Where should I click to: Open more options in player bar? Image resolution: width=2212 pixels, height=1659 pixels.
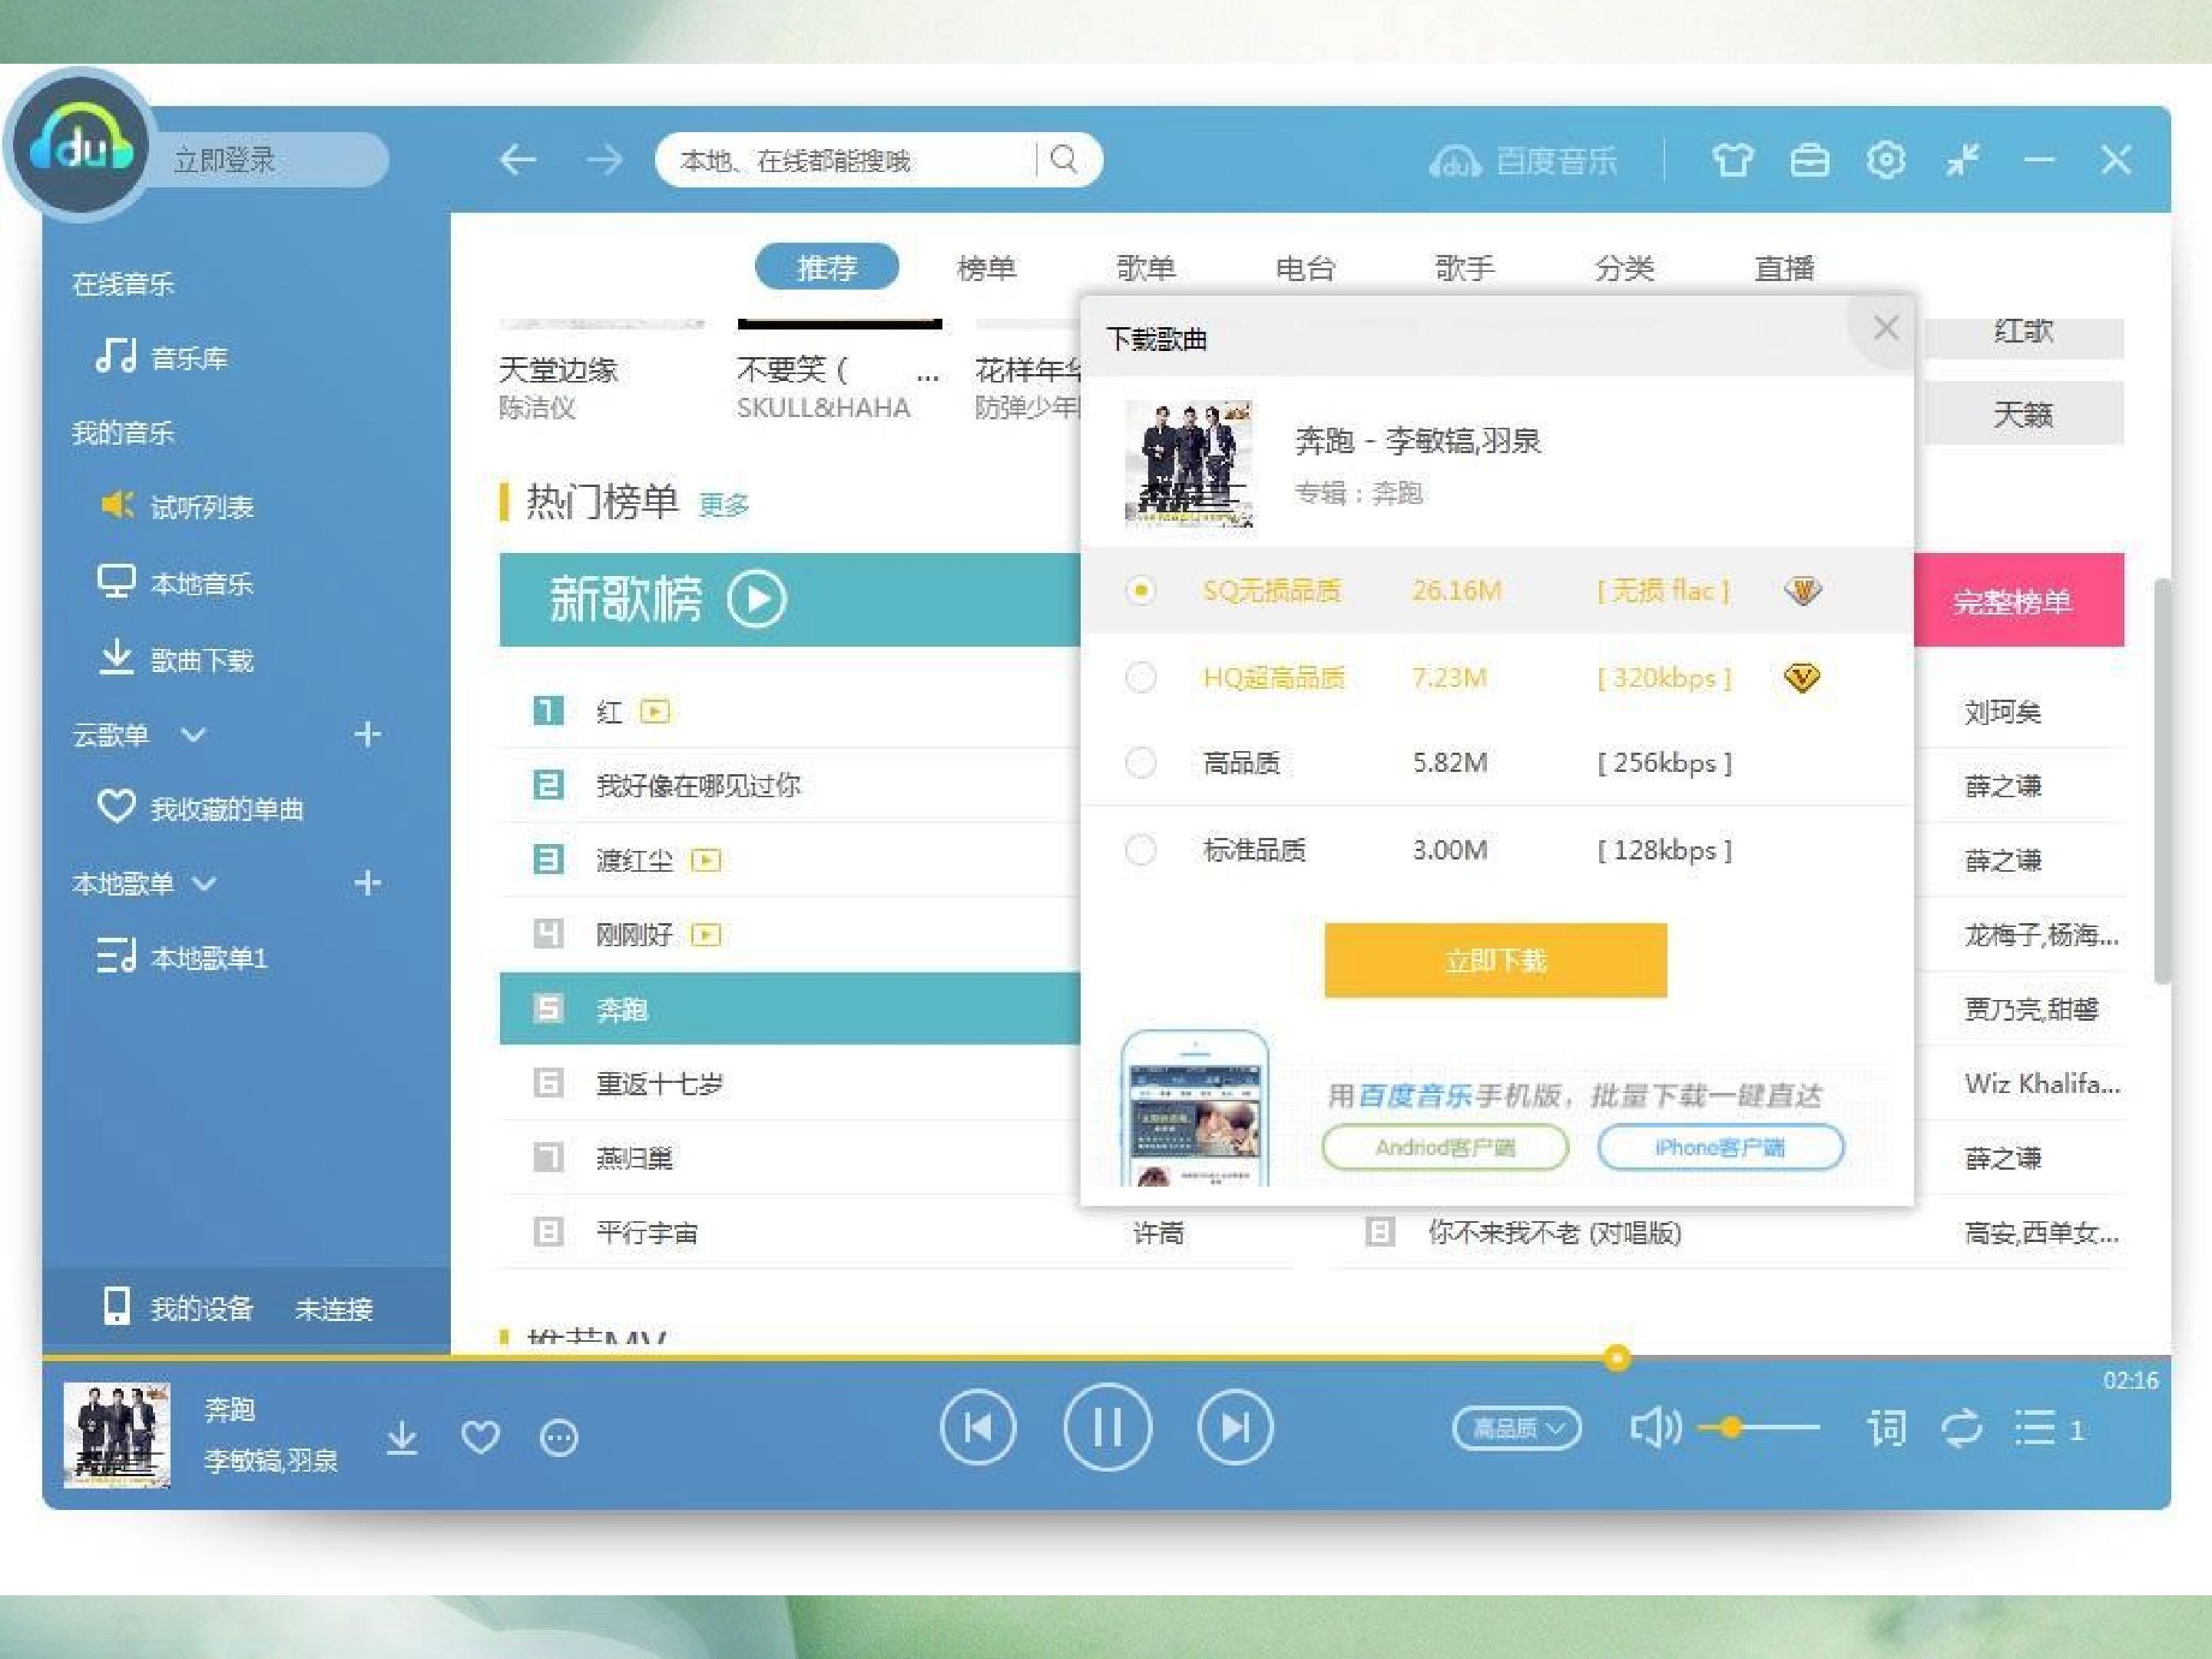coord(558,1437)
